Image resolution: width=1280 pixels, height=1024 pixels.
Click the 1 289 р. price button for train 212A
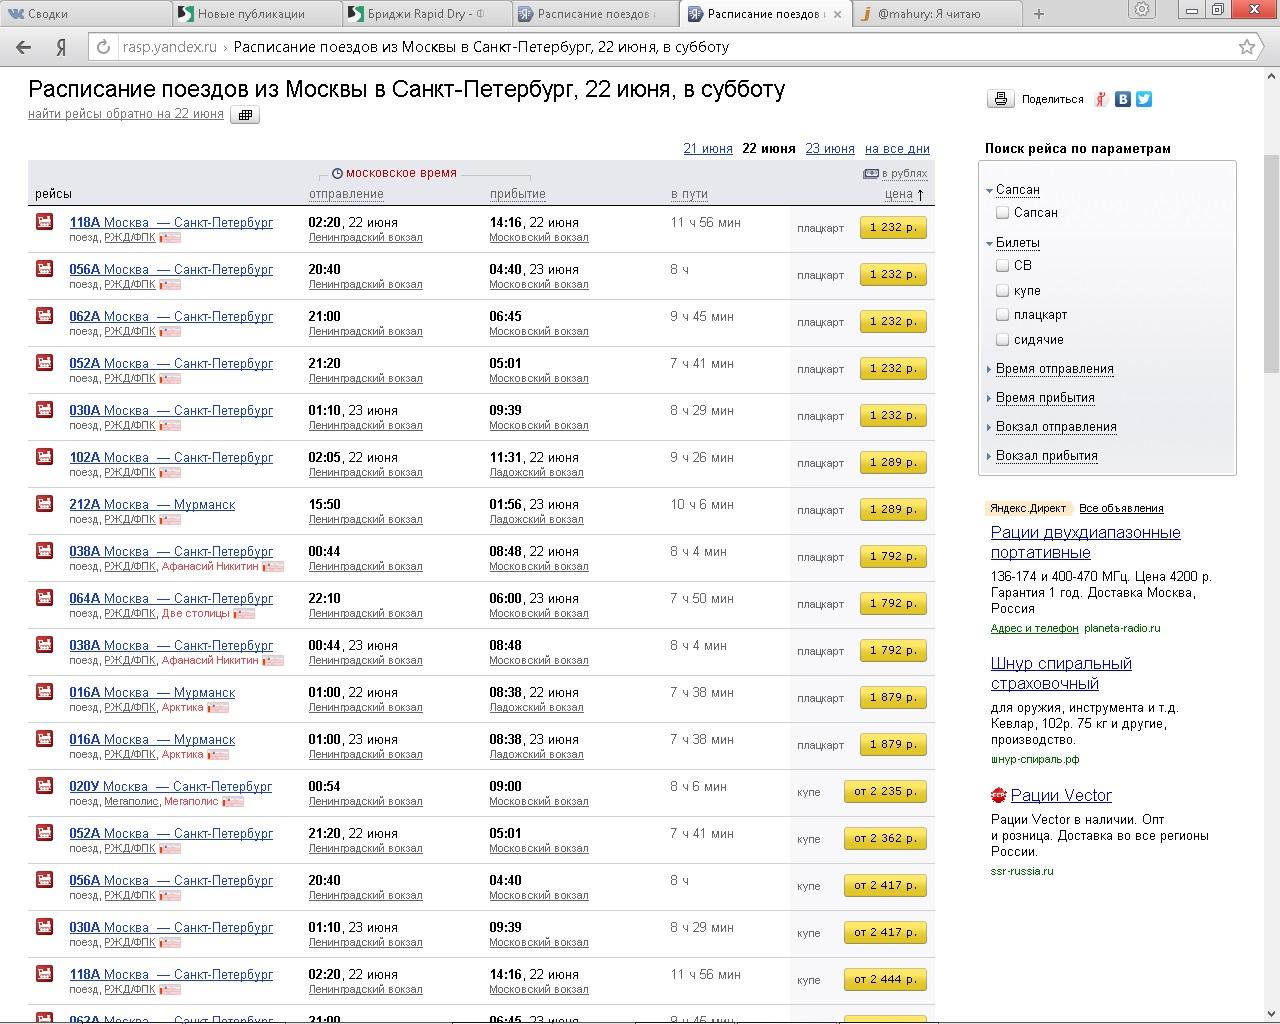coord(893,510)
